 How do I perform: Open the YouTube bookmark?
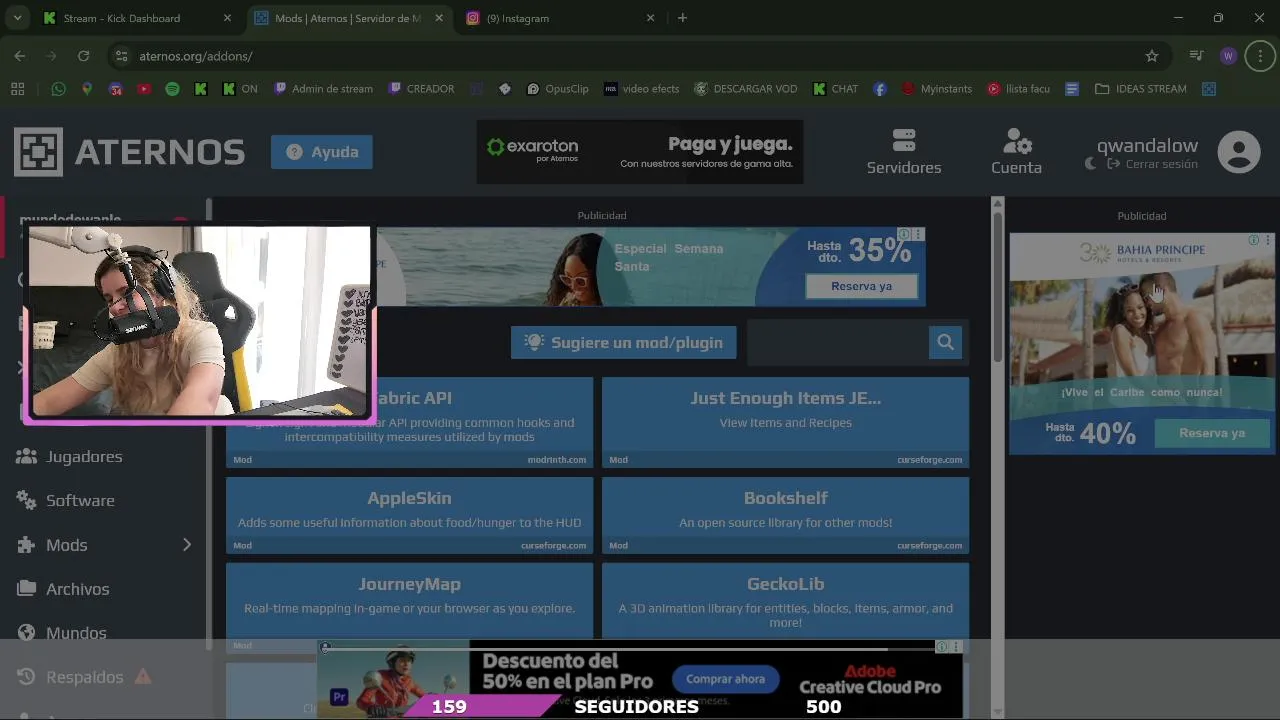point(144,89)
